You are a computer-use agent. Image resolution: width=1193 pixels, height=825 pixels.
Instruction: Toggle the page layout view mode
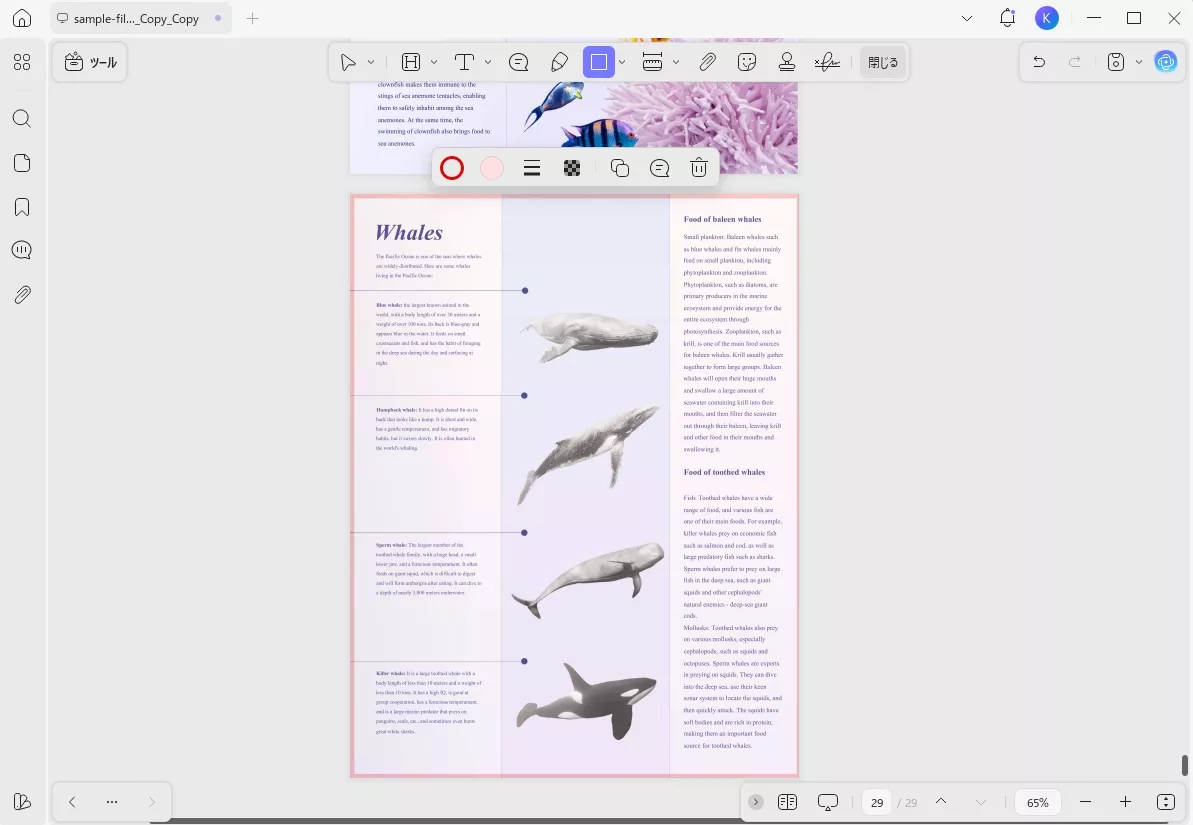click(787, 802)
